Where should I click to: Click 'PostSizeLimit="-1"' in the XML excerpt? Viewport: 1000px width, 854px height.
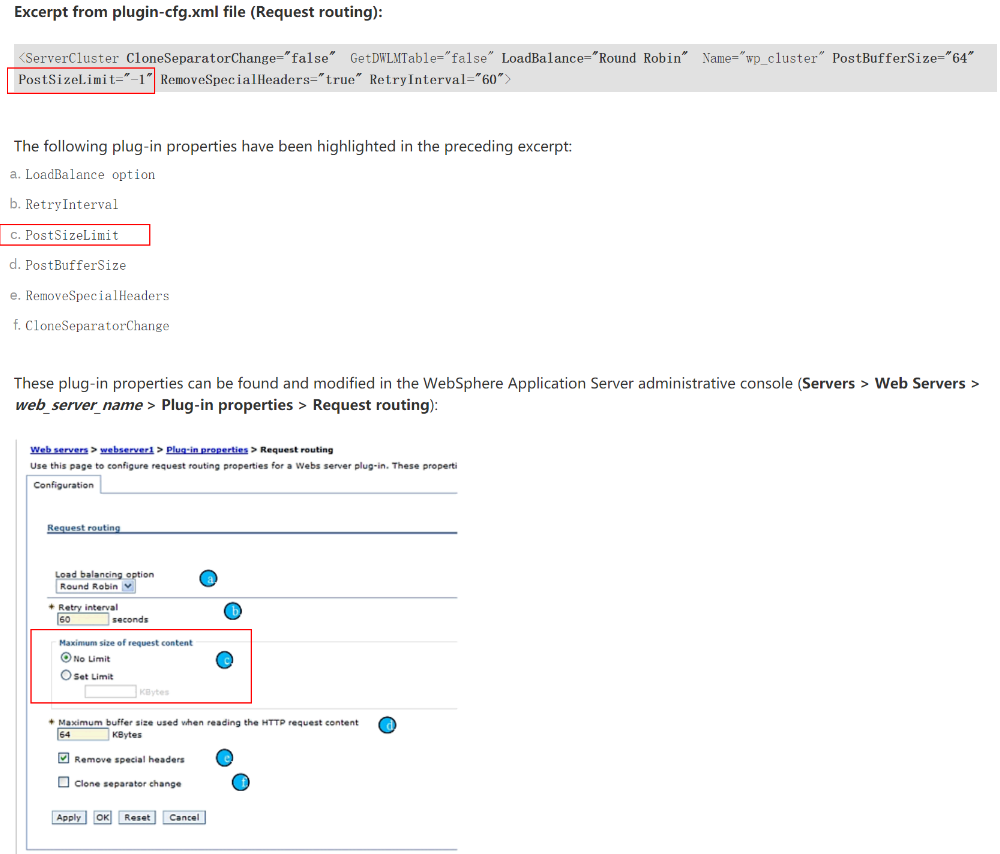click(85, 80)
